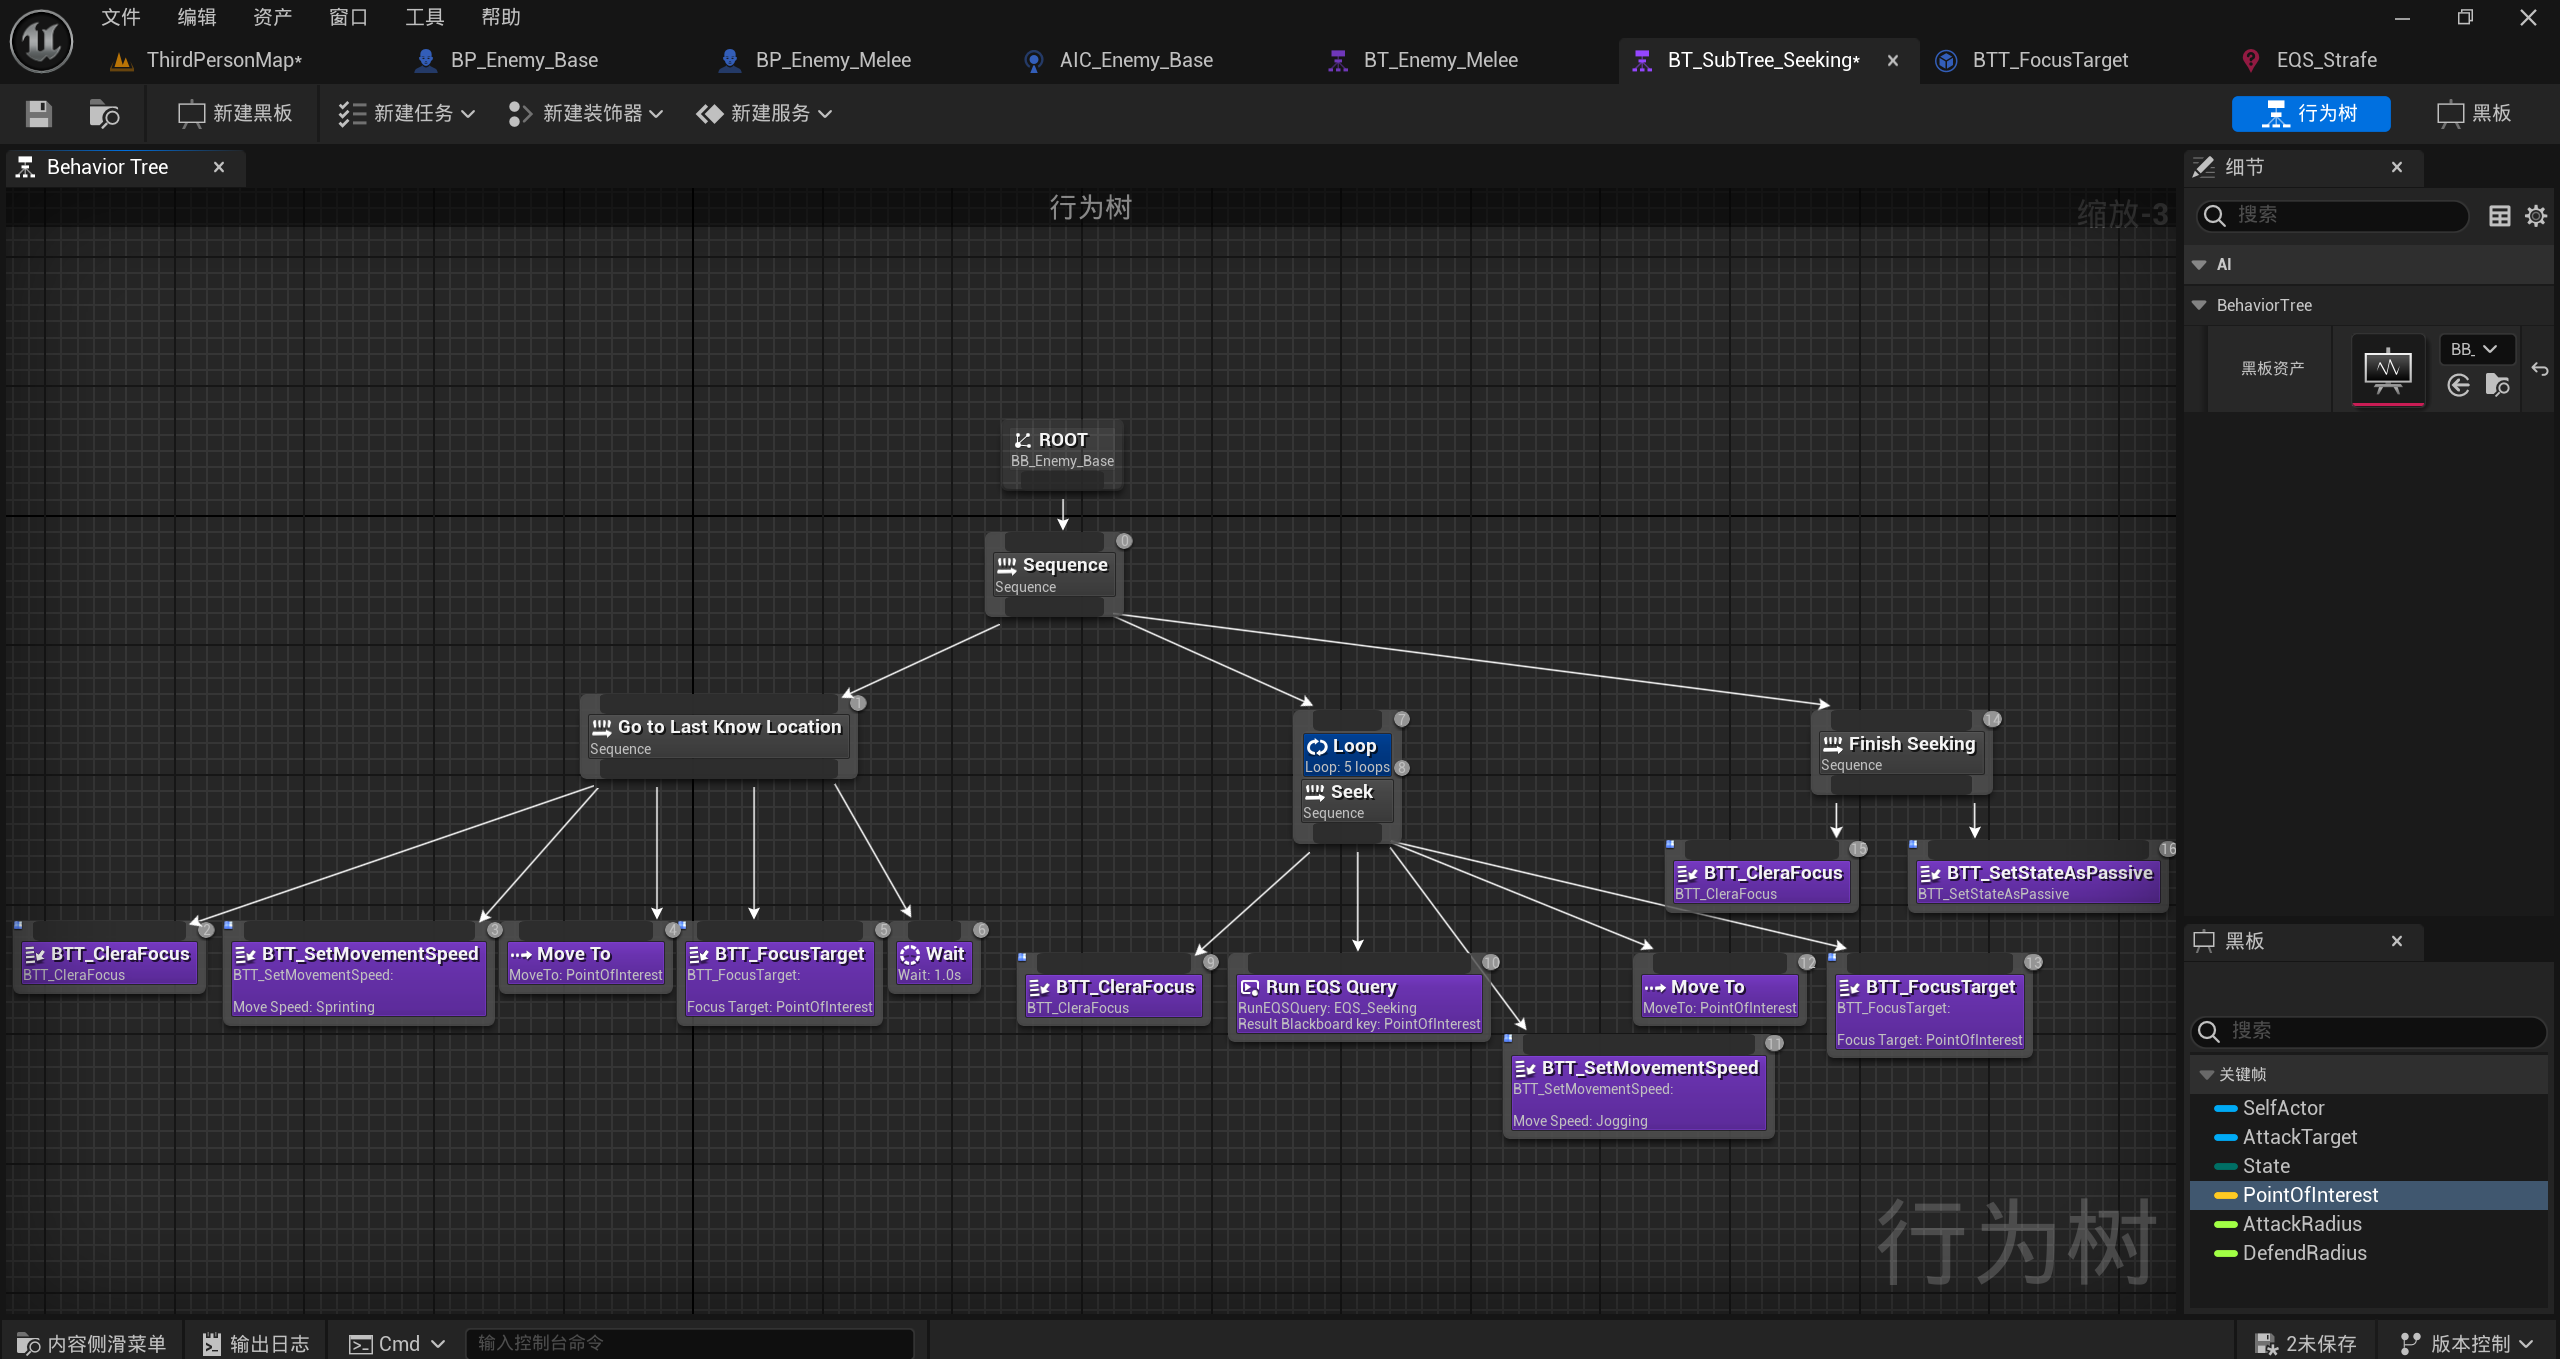Click the Unreal Engine logo icon
This screenshot has height=1359, width=2560.
coord(41,41)
